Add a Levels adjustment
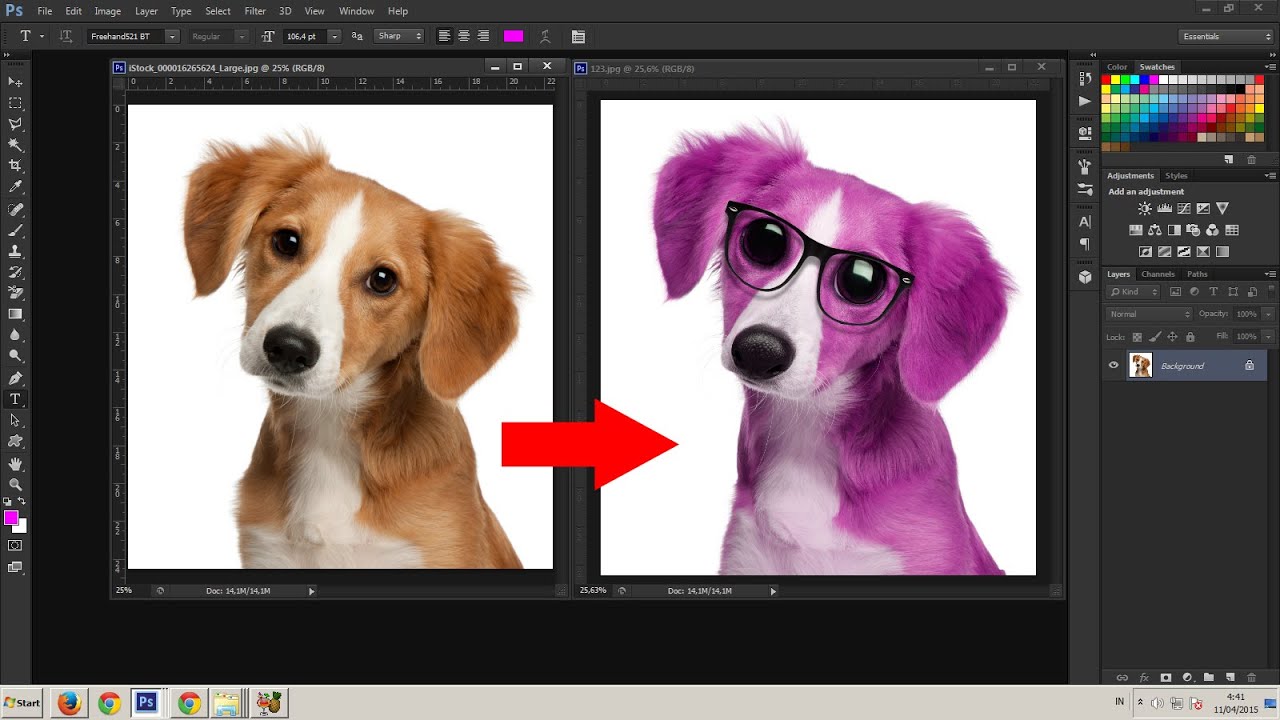 1164,209
